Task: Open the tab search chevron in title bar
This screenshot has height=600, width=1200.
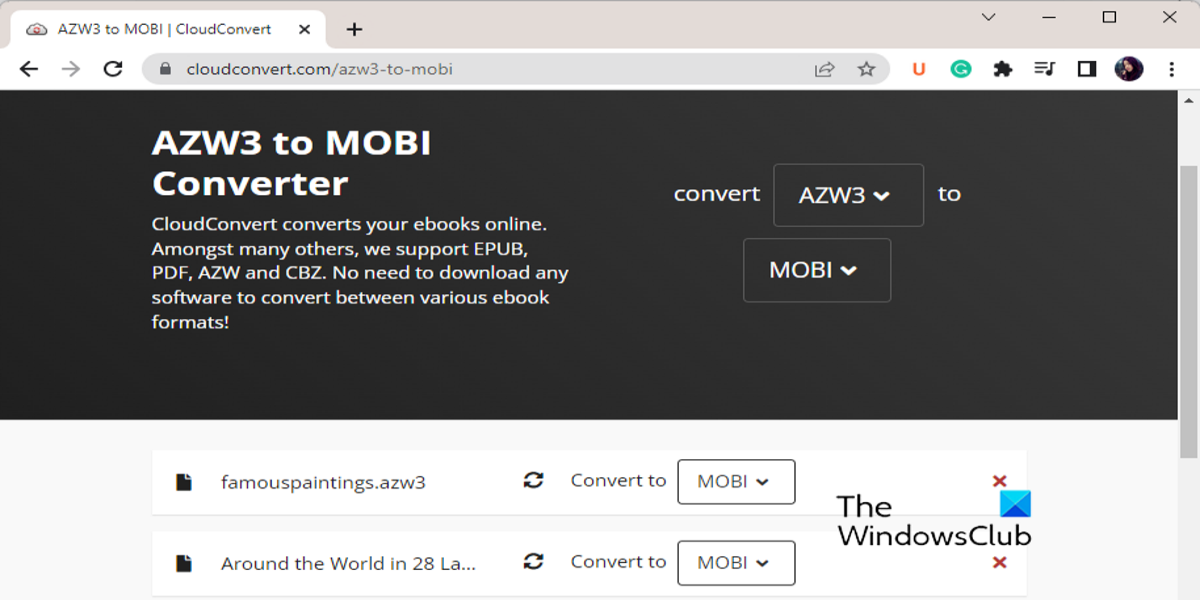Action: [x=988, y=17]
